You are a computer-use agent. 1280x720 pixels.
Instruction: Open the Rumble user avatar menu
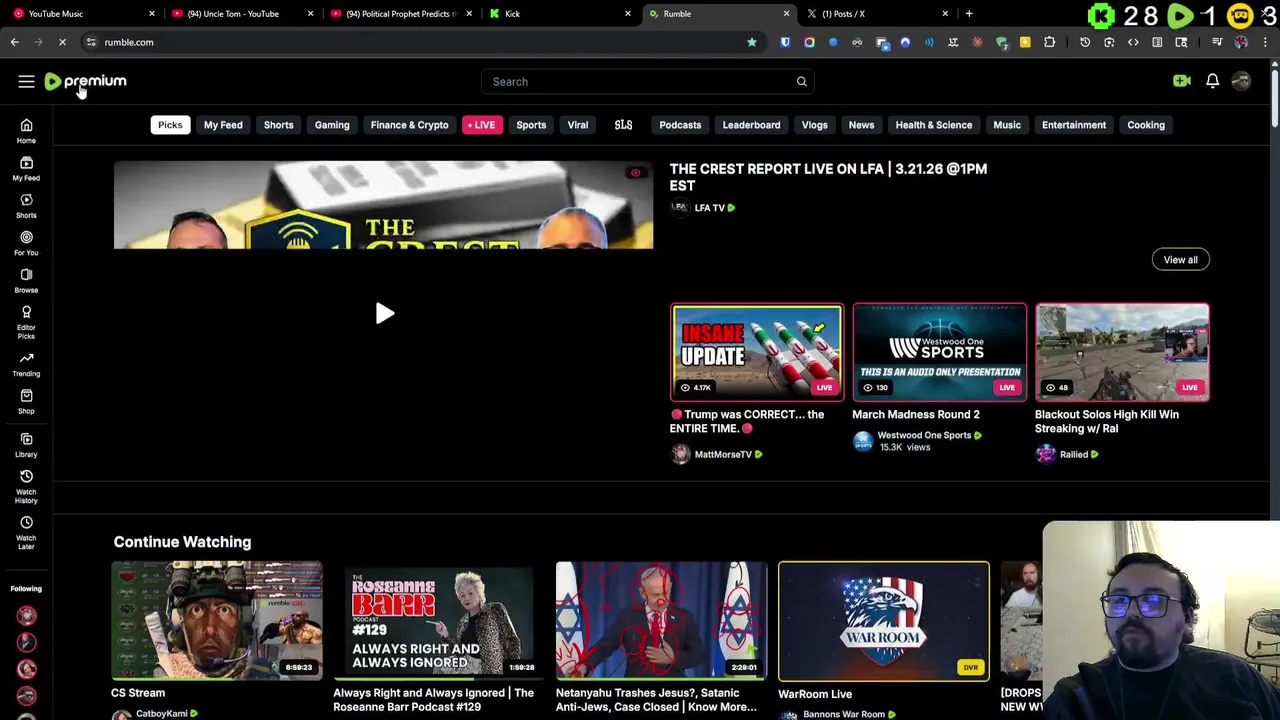pyautogui.click(x=1241, y=81)
